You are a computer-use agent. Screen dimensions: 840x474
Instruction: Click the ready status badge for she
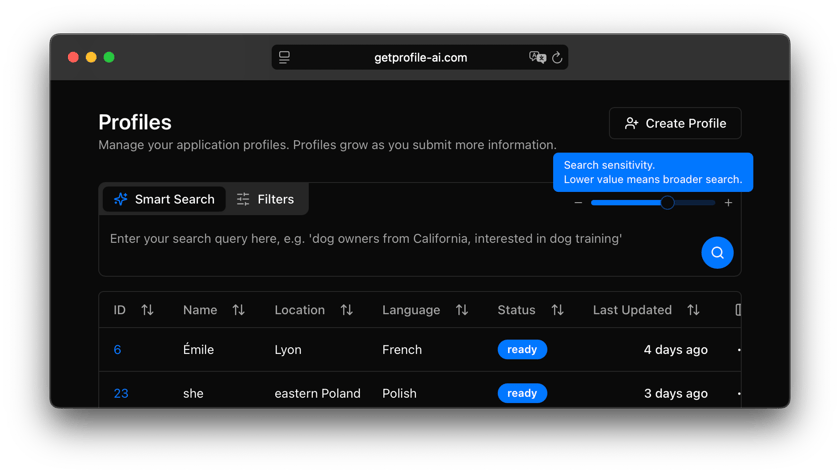[x=522, y=393]
